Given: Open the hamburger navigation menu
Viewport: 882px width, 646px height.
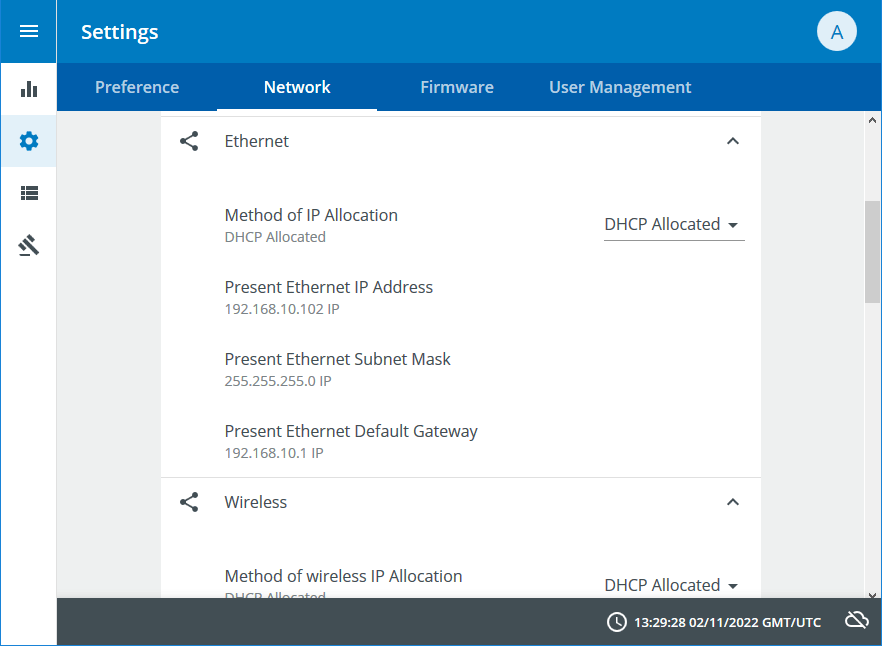Looking at the screenshot, I should coord(29,31).
